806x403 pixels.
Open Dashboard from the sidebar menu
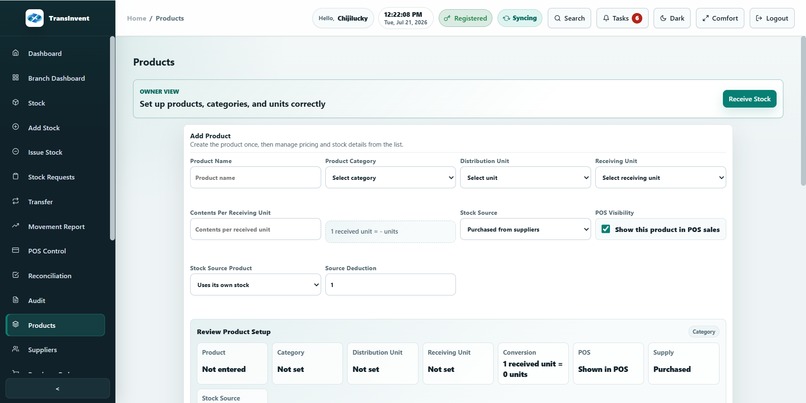click(56, 53)
